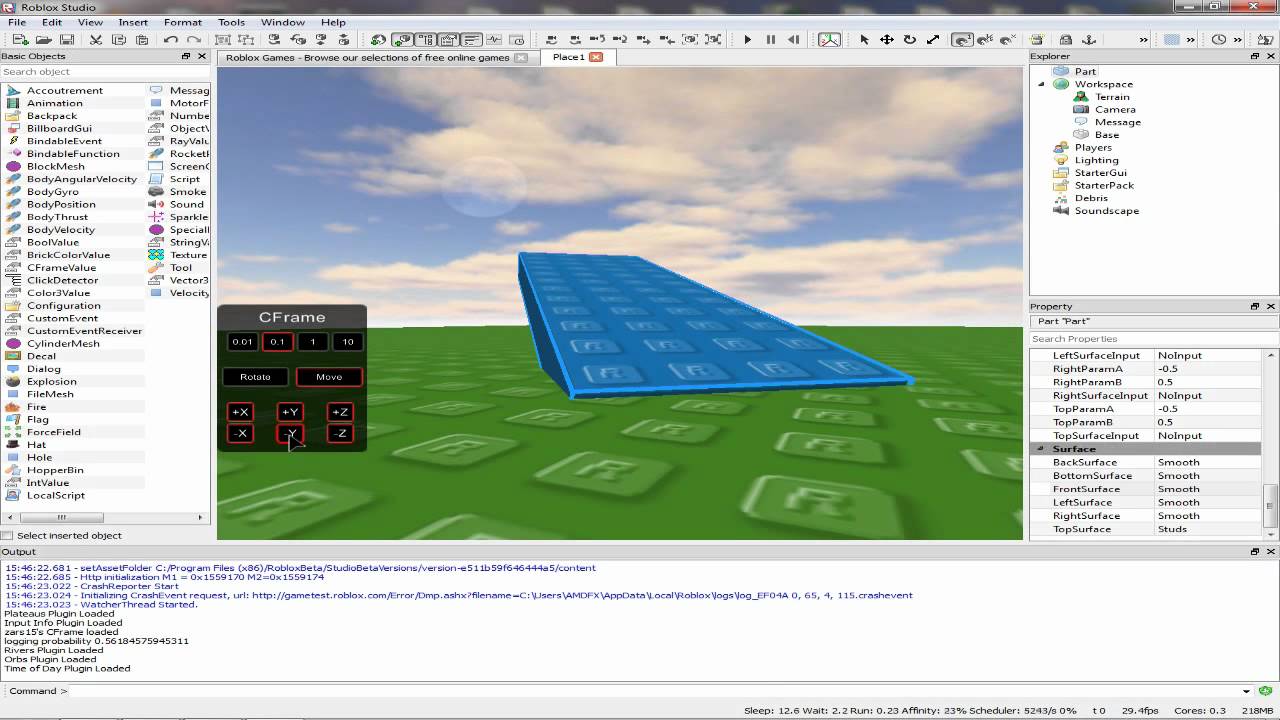1280x720 pixels.
Task: Open the Format menu
Action: (183, 22)
